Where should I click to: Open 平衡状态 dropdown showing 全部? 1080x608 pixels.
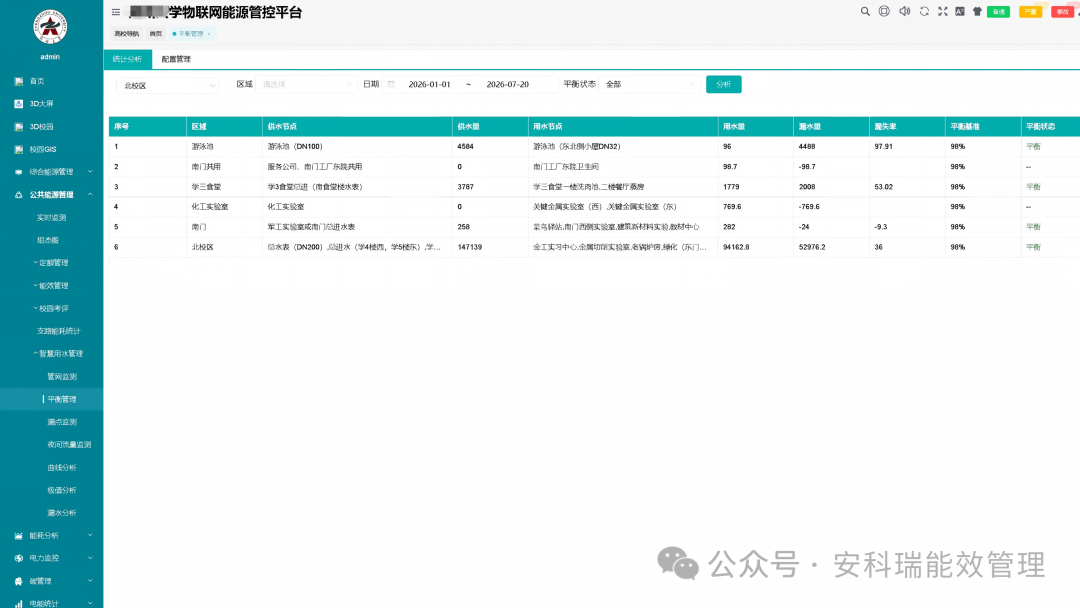click(650, 84)
